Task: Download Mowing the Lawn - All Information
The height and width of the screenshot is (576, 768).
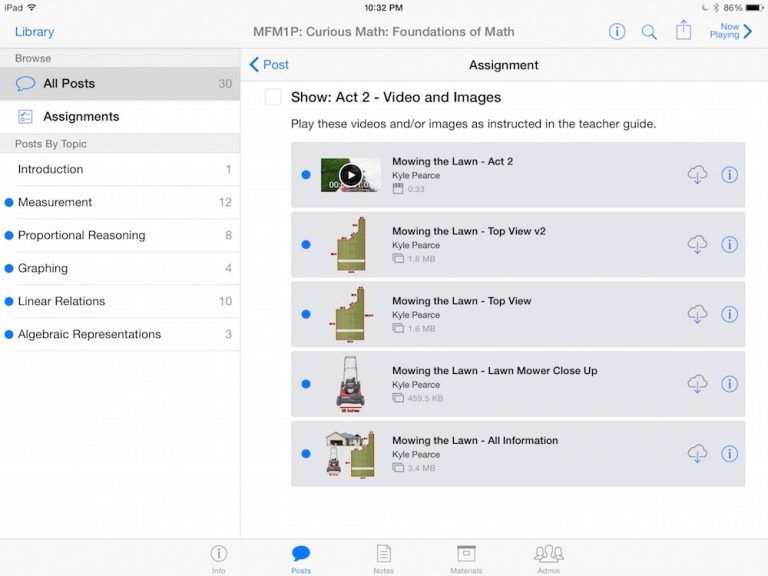Action: pyautogui.click(x=697, y=454)
